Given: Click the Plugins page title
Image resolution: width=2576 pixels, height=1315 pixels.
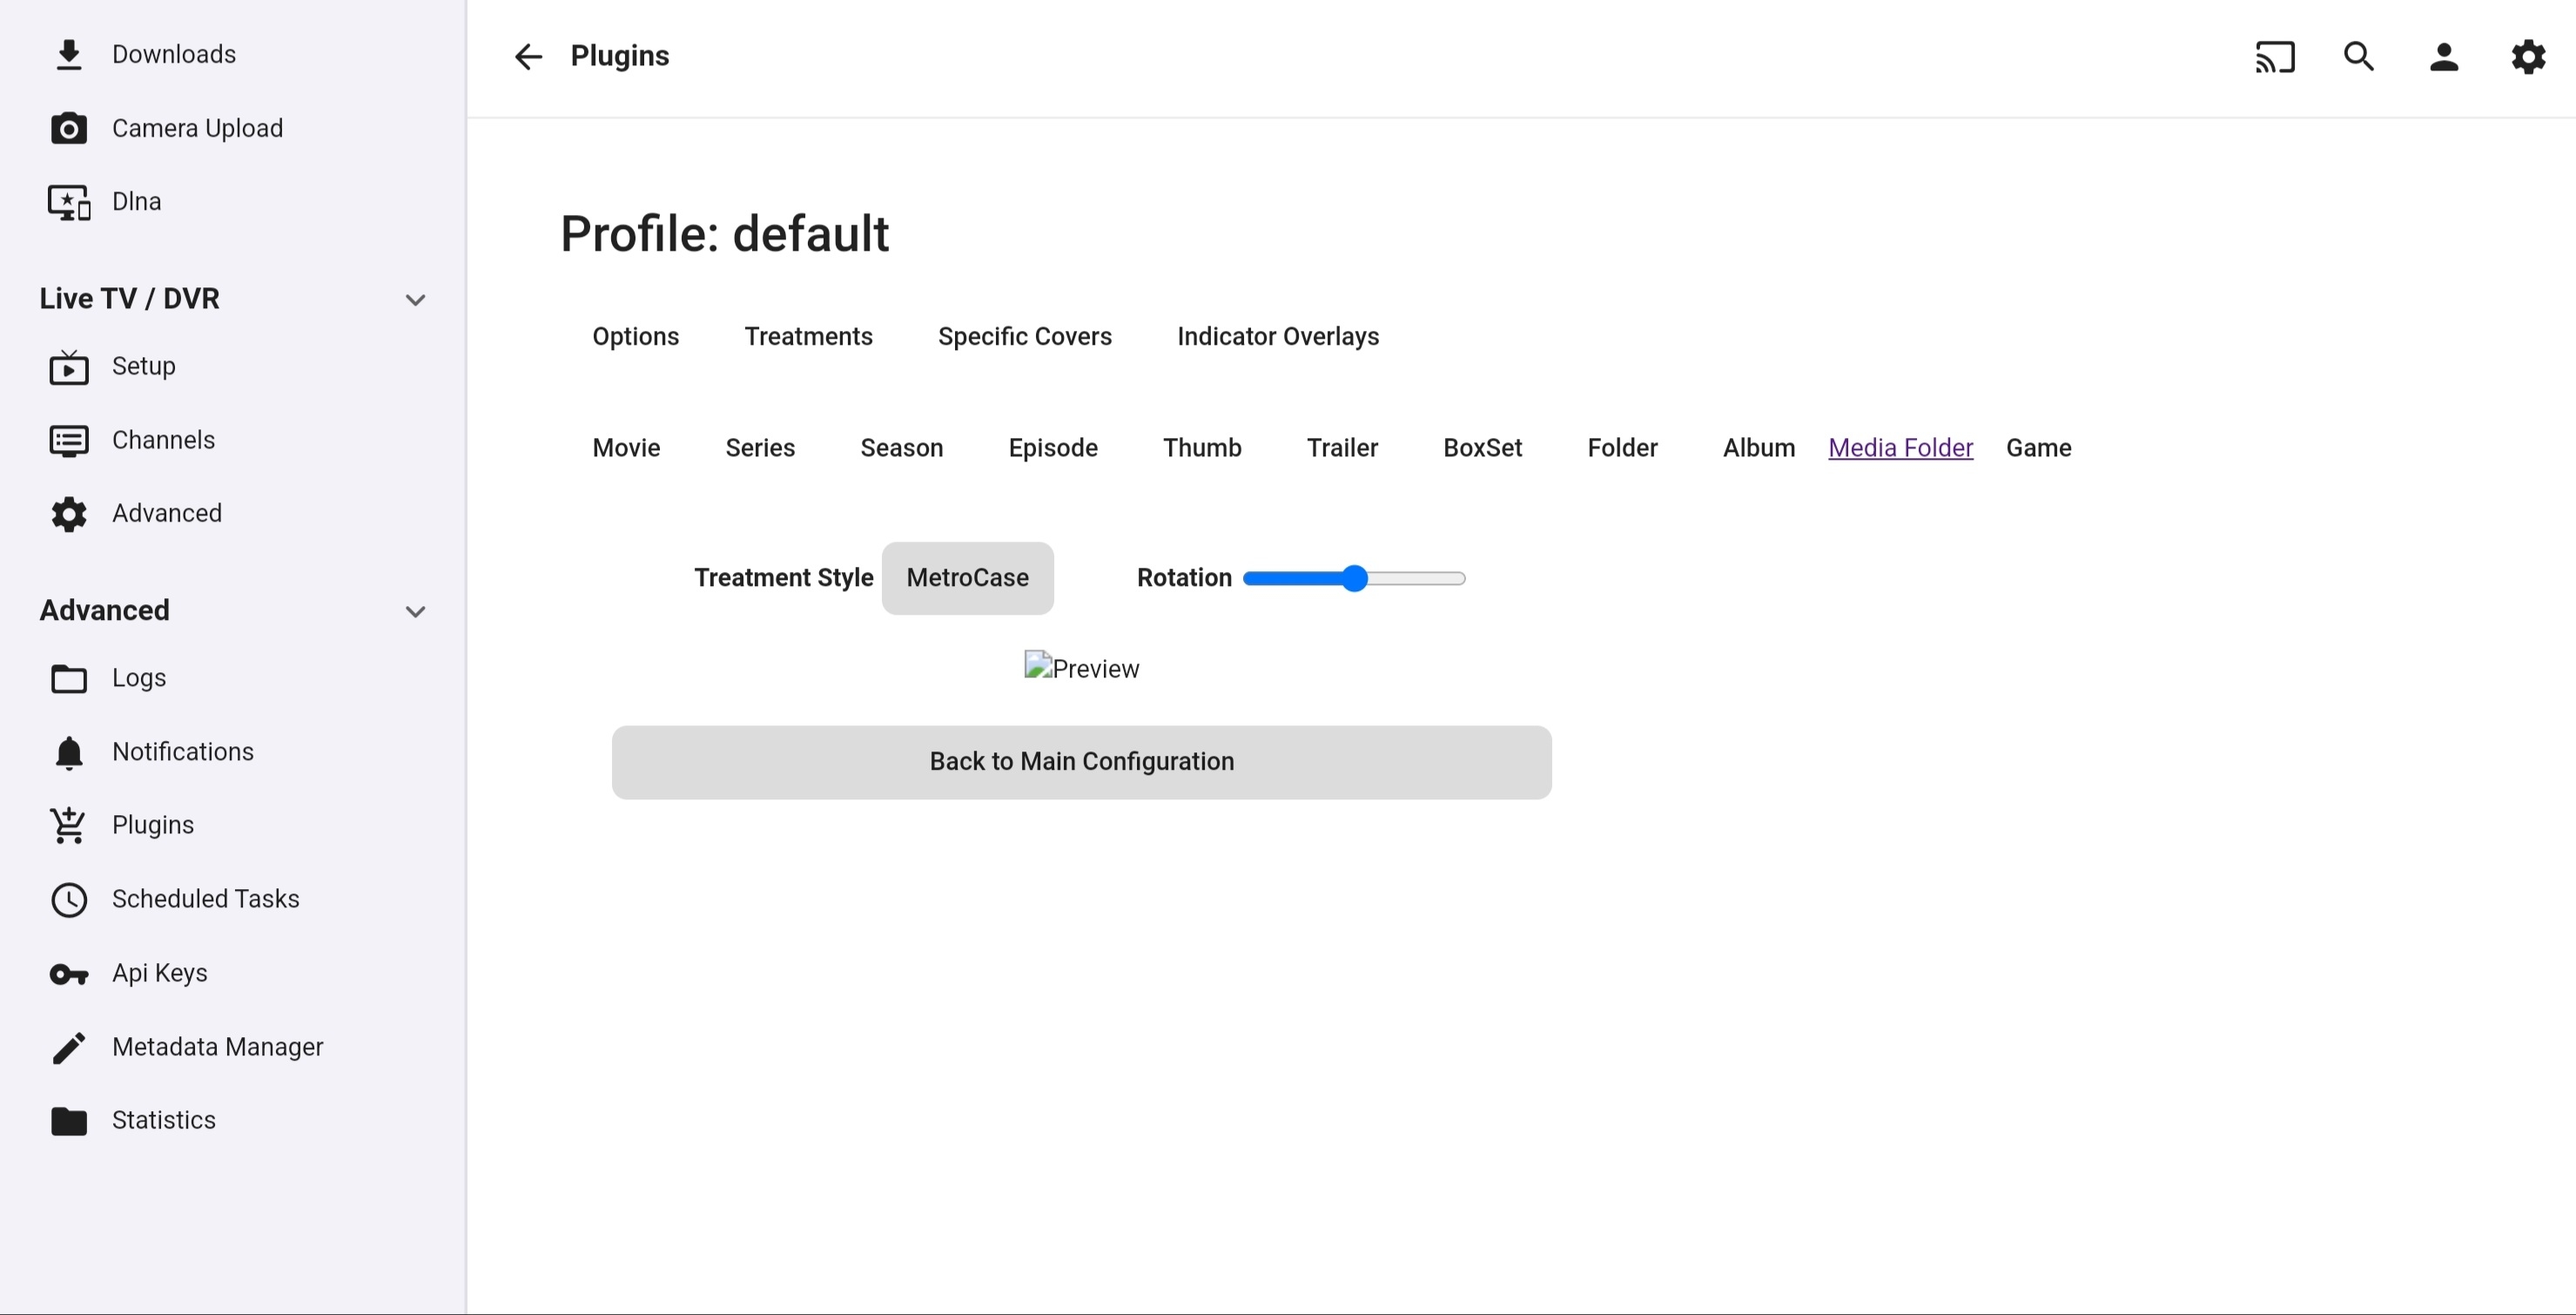Looking at the screenshot, I should pyautogui.click(x=619, y=56).
